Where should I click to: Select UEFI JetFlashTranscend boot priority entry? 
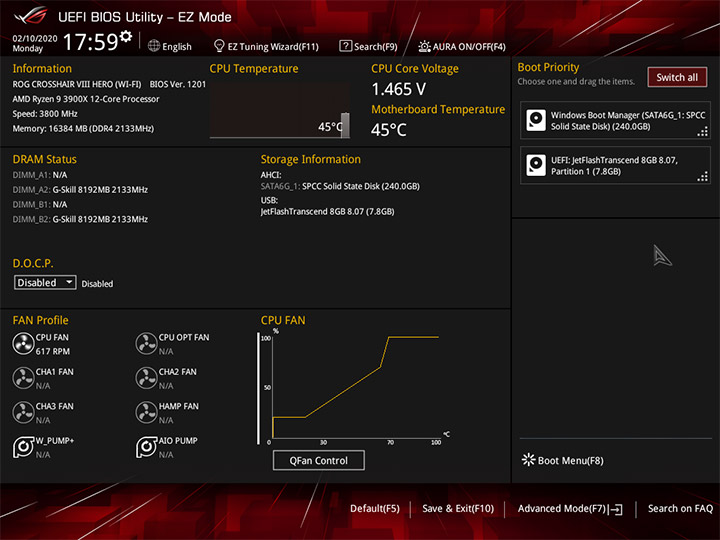pos(615,165)
